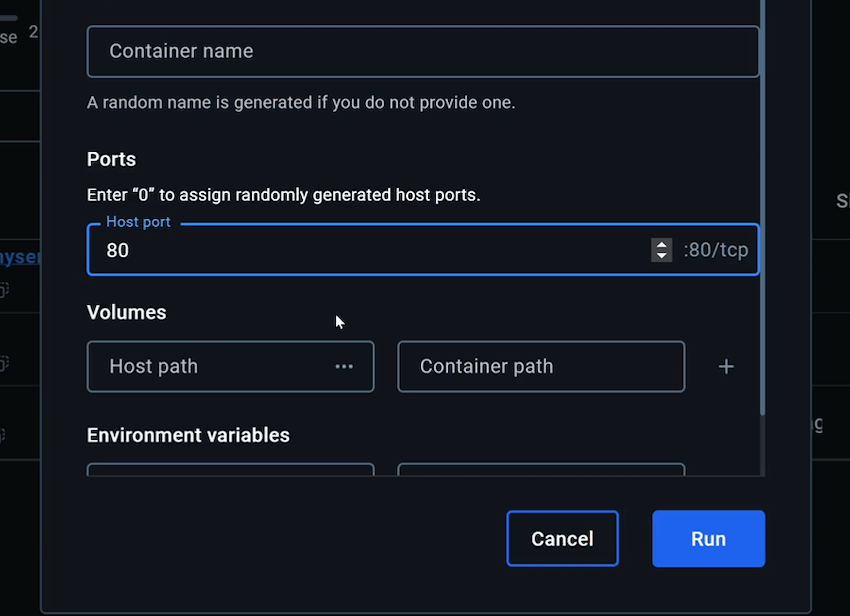Focus the first Environment variables field

click(x=230, y=470)
